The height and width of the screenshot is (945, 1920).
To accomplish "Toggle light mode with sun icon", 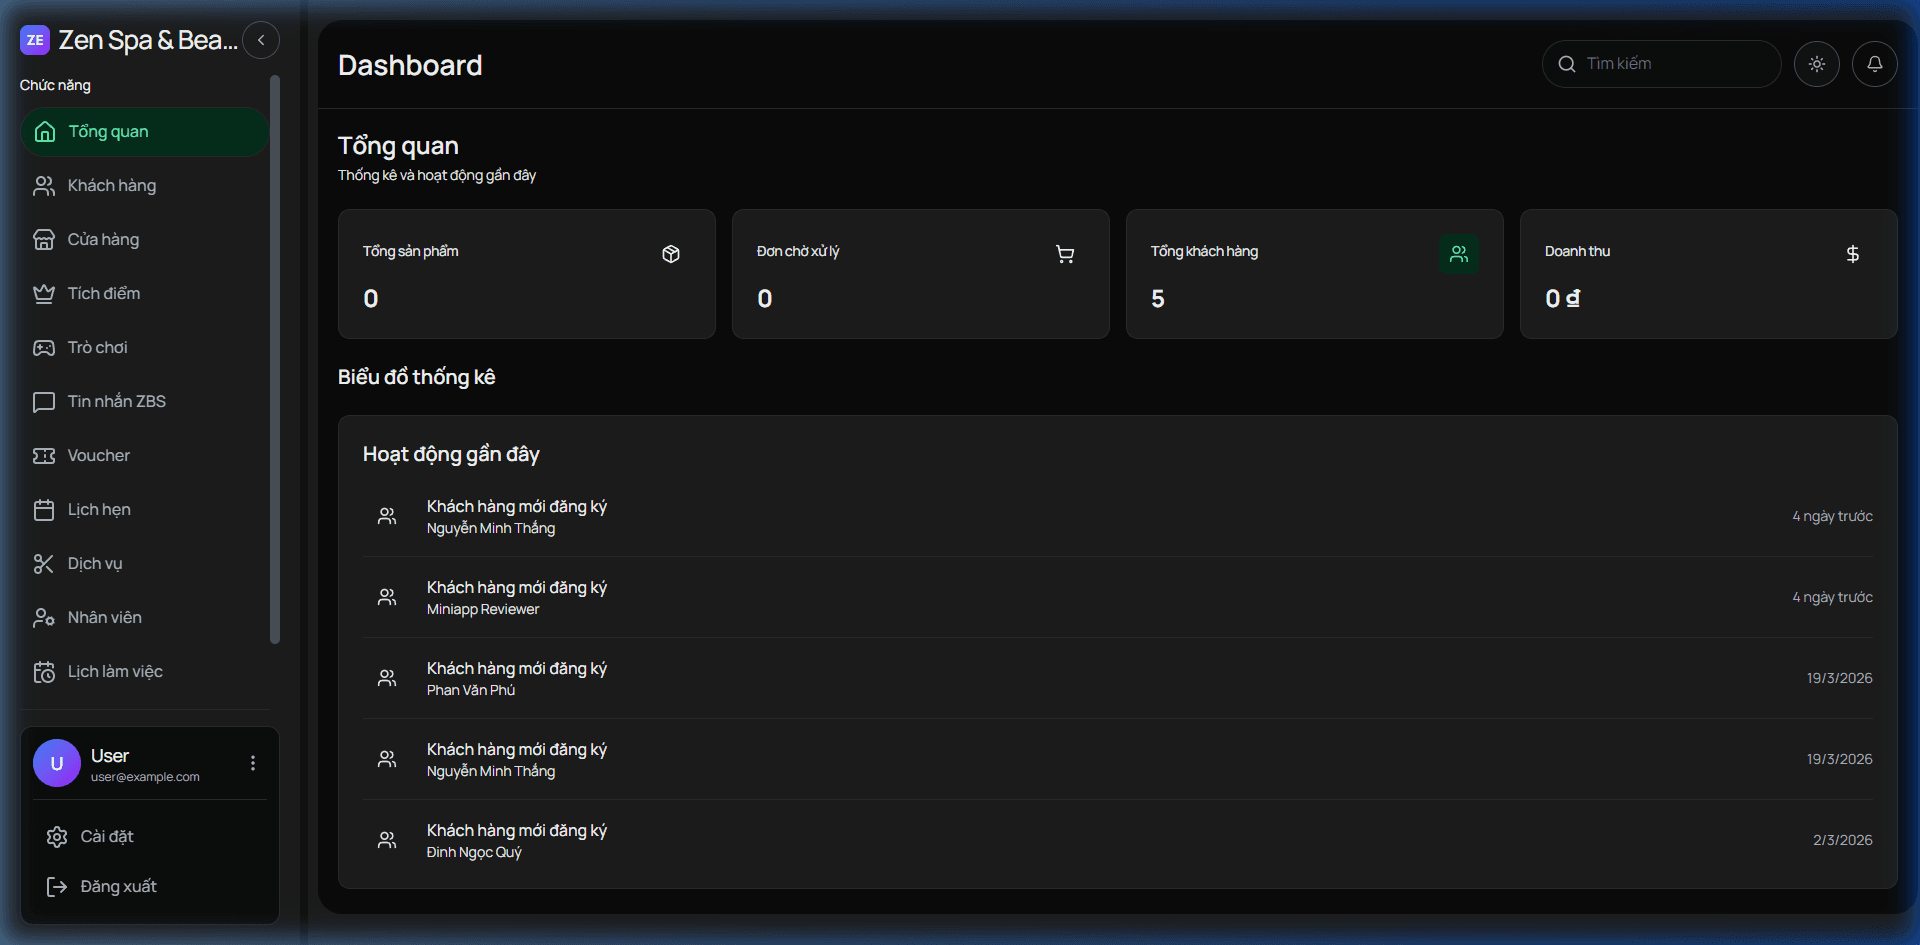I will [x=1817, y=63].
